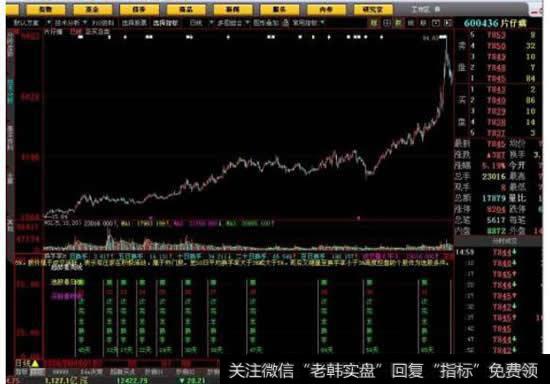
Task: Click the F10资料 toolbar button
Action: click(103, 23)
